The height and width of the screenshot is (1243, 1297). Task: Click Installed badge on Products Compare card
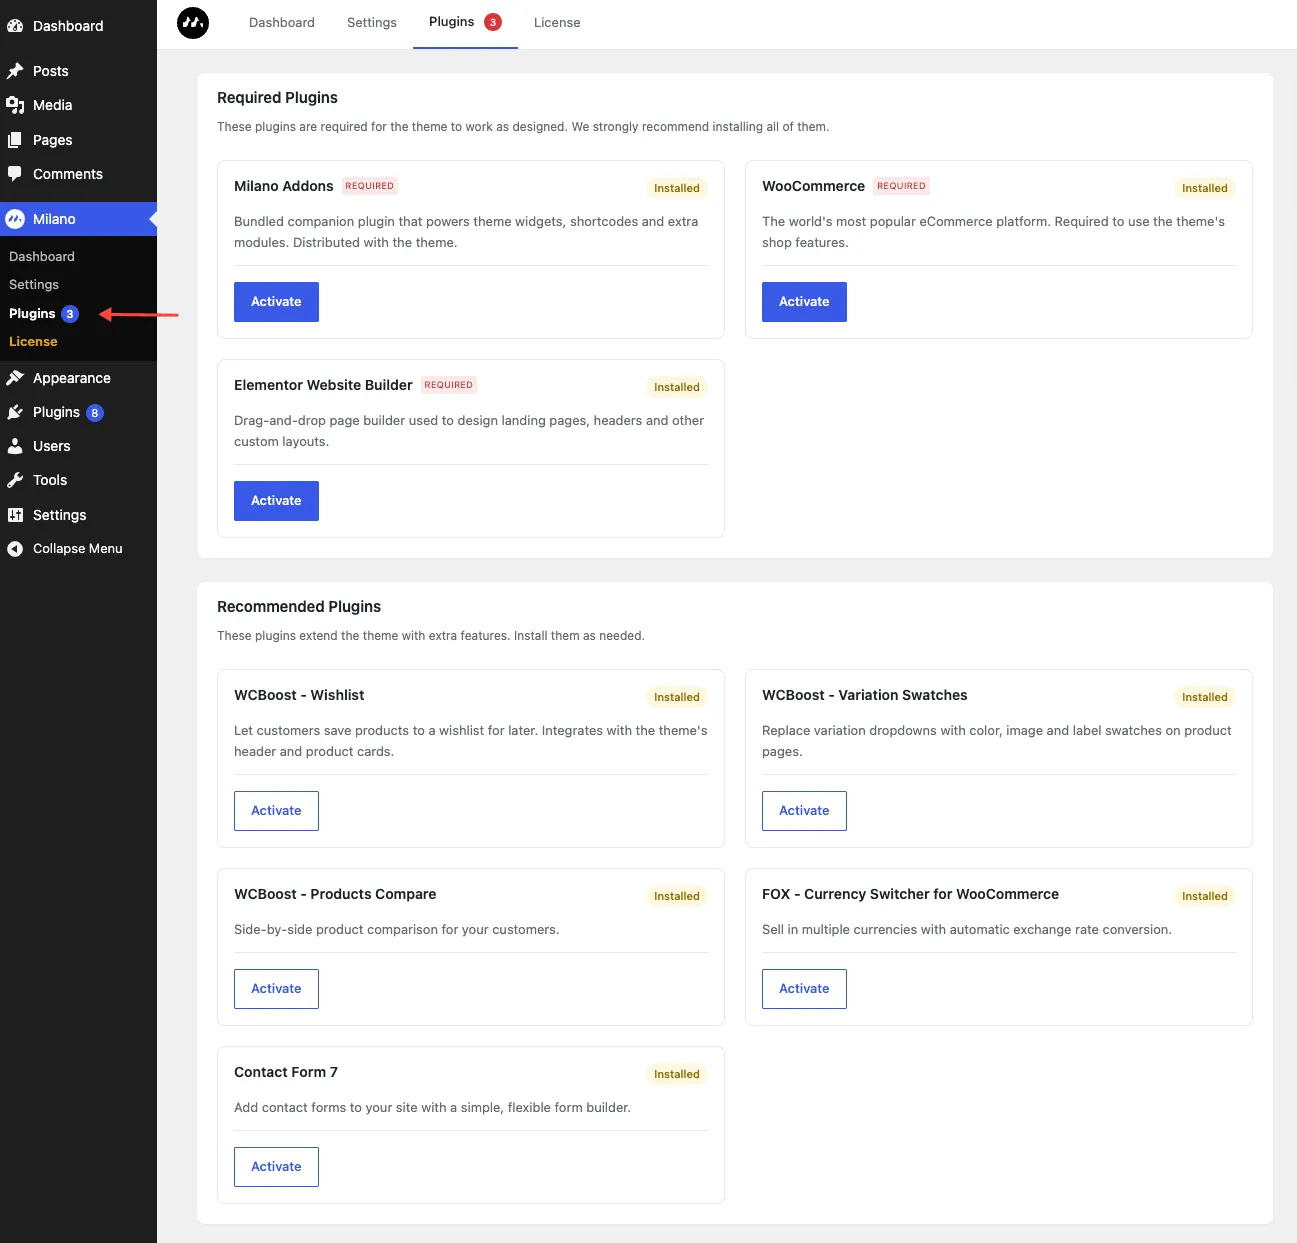tap(677, 896)
